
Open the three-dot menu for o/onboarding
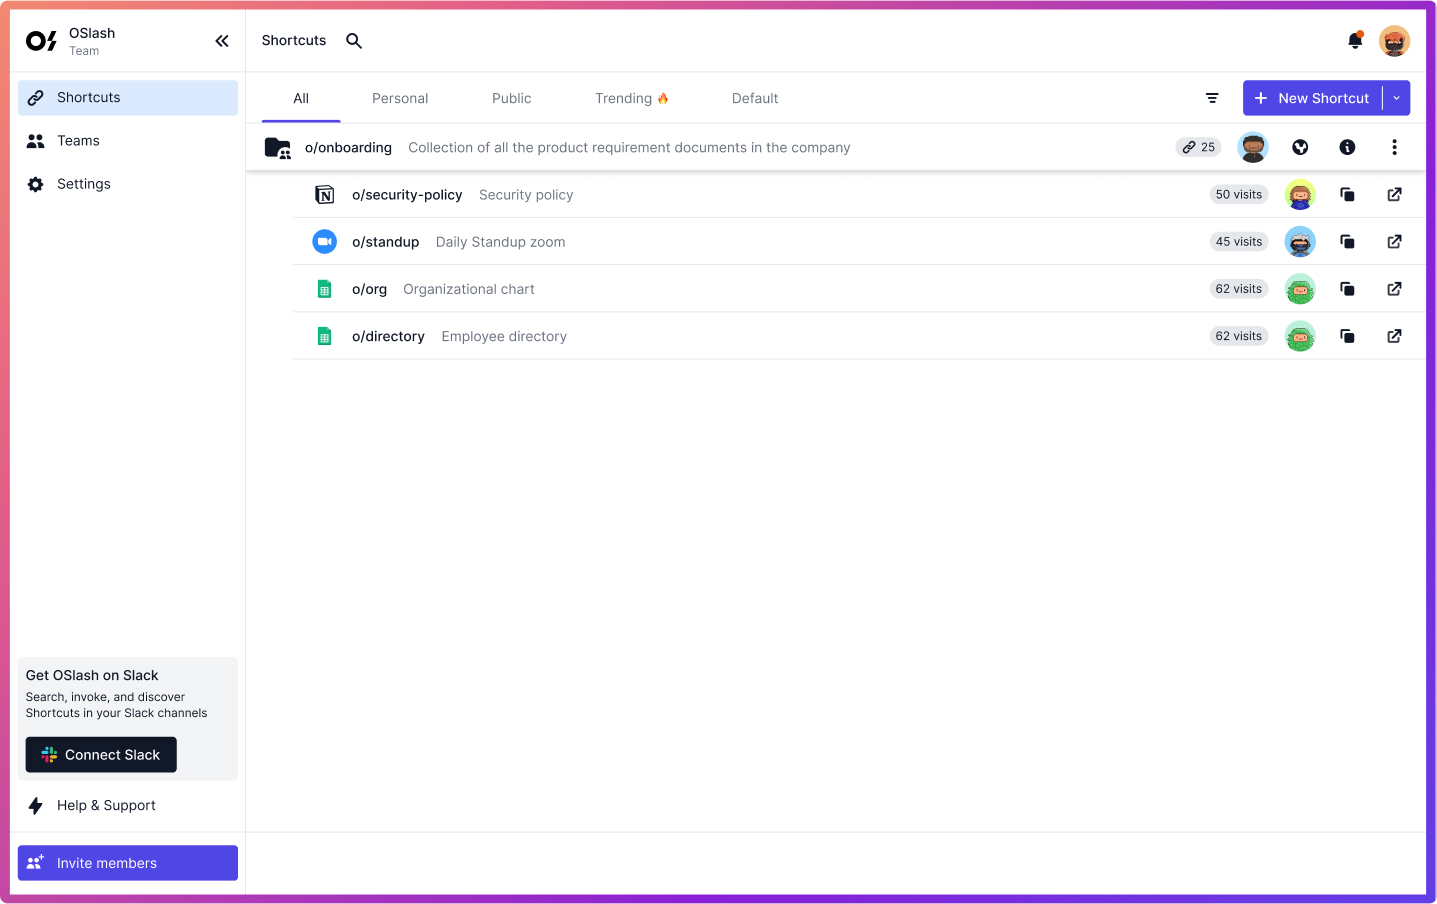coord(1394,147)
